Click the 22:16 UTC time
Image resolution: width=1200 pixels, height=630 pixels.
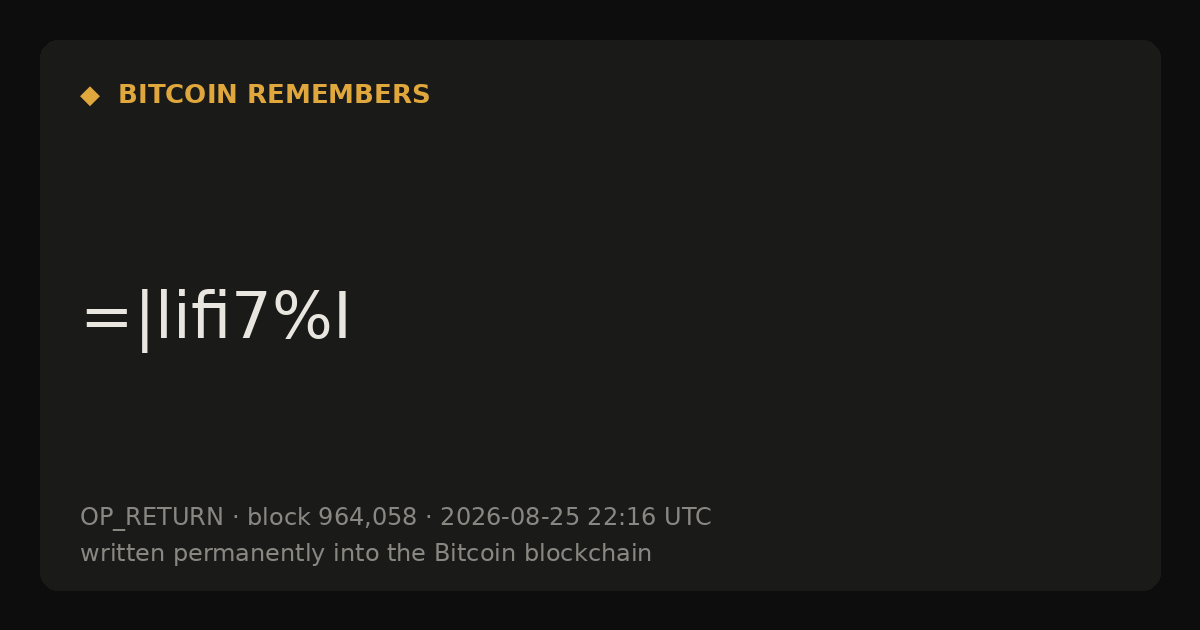[649, 518]
